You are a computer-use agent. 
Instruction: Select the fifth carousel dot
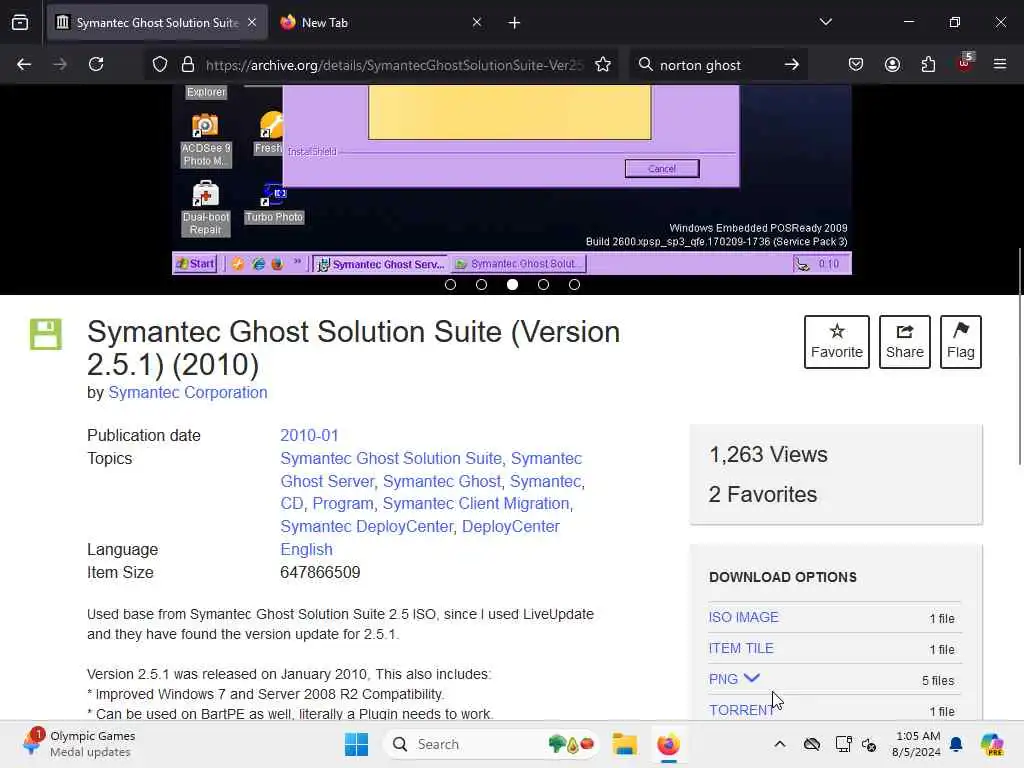tap(574, 285)
